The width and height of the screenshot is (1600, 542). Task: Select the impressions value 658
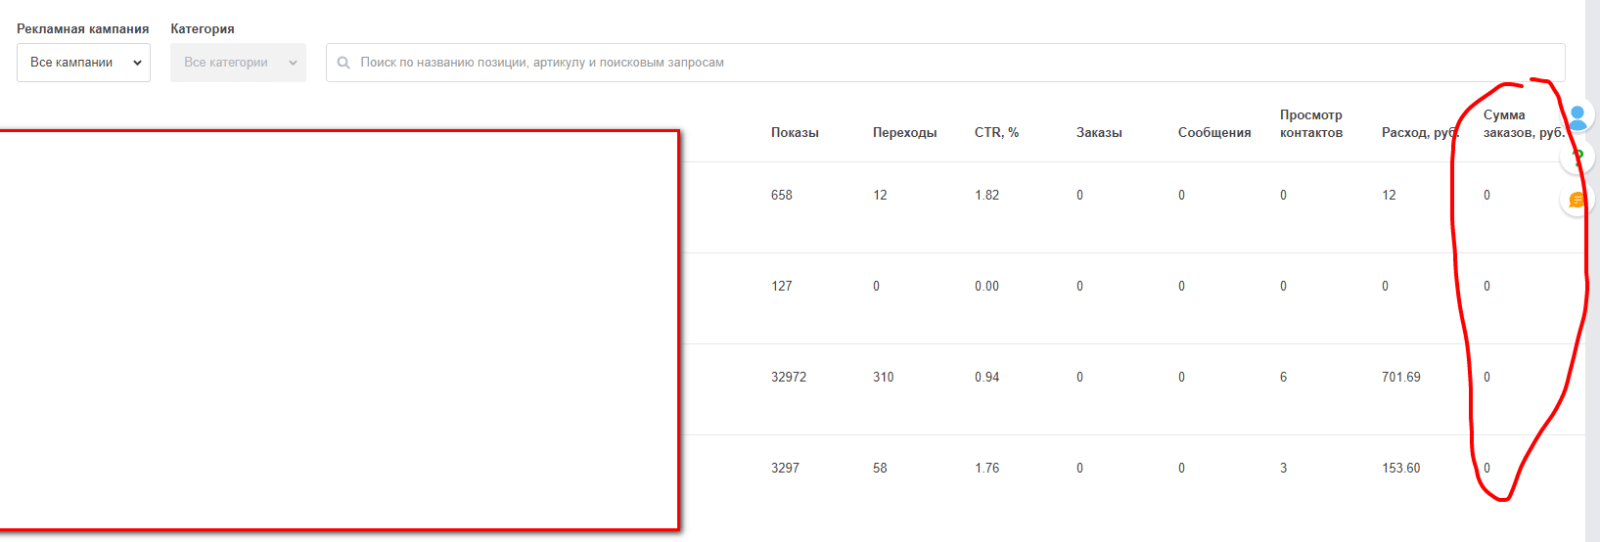coord(782,195)
